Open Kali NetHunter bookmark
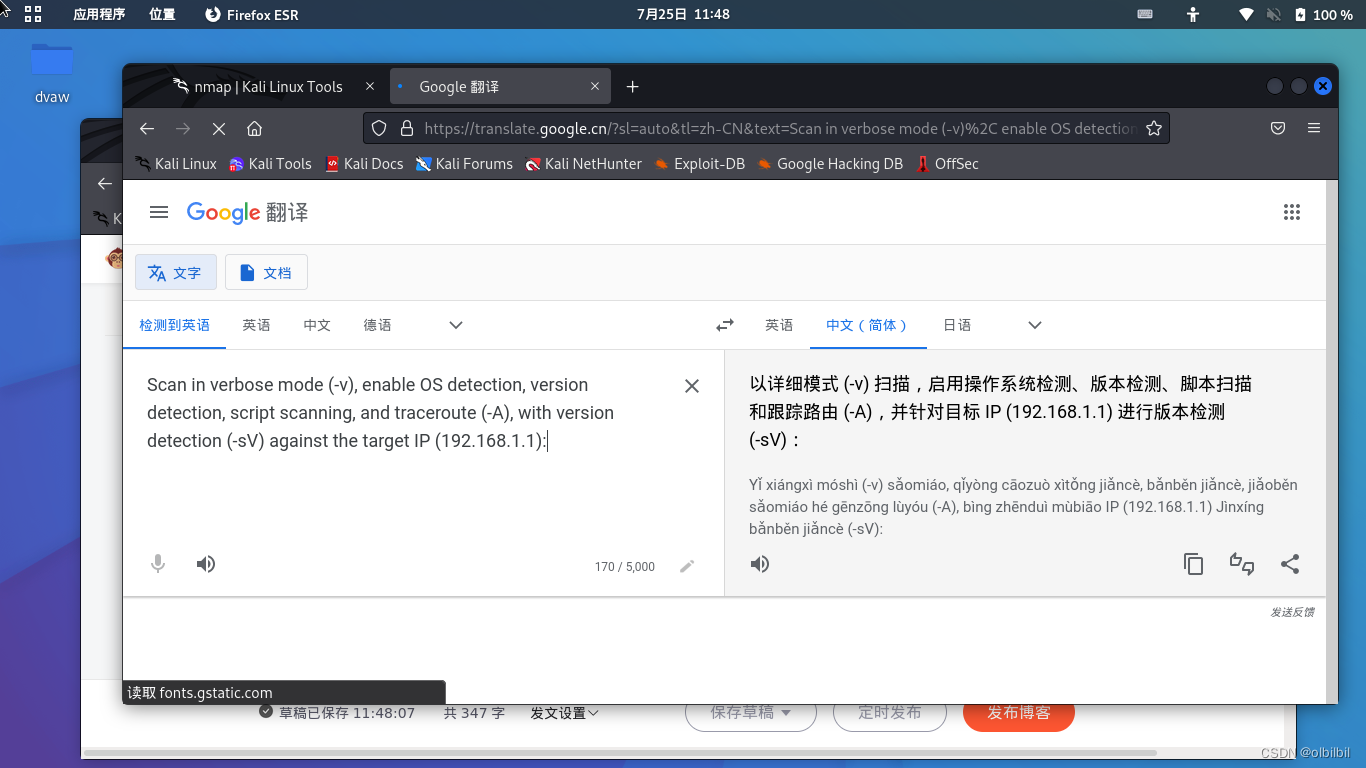The image size is (1366, 768). point(583,164)
